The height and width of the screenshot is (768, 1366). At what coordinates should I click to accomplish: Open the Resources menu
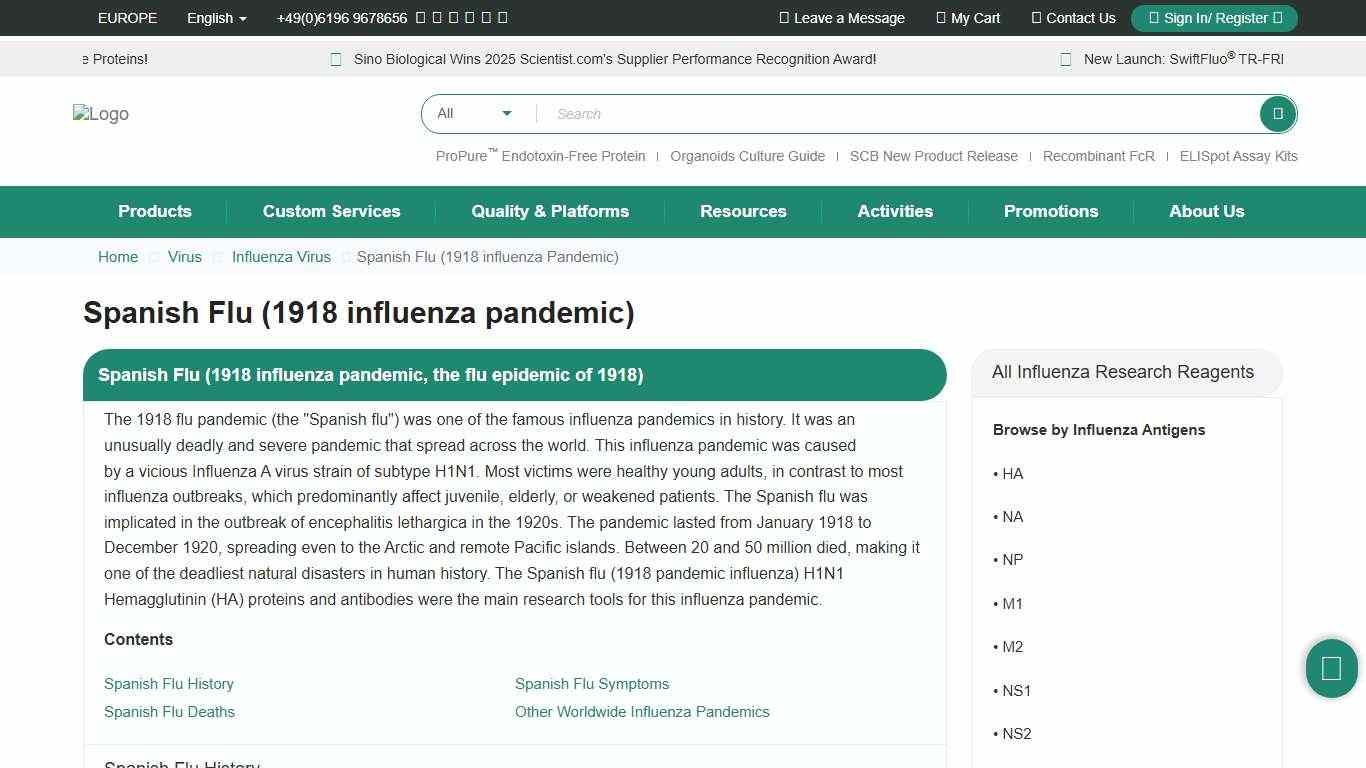[743, 212]
